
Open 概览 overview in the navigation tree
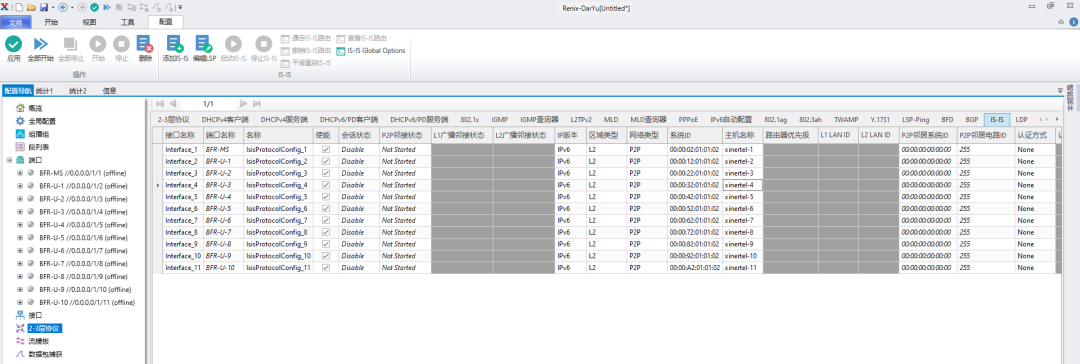tap(34, 108)
